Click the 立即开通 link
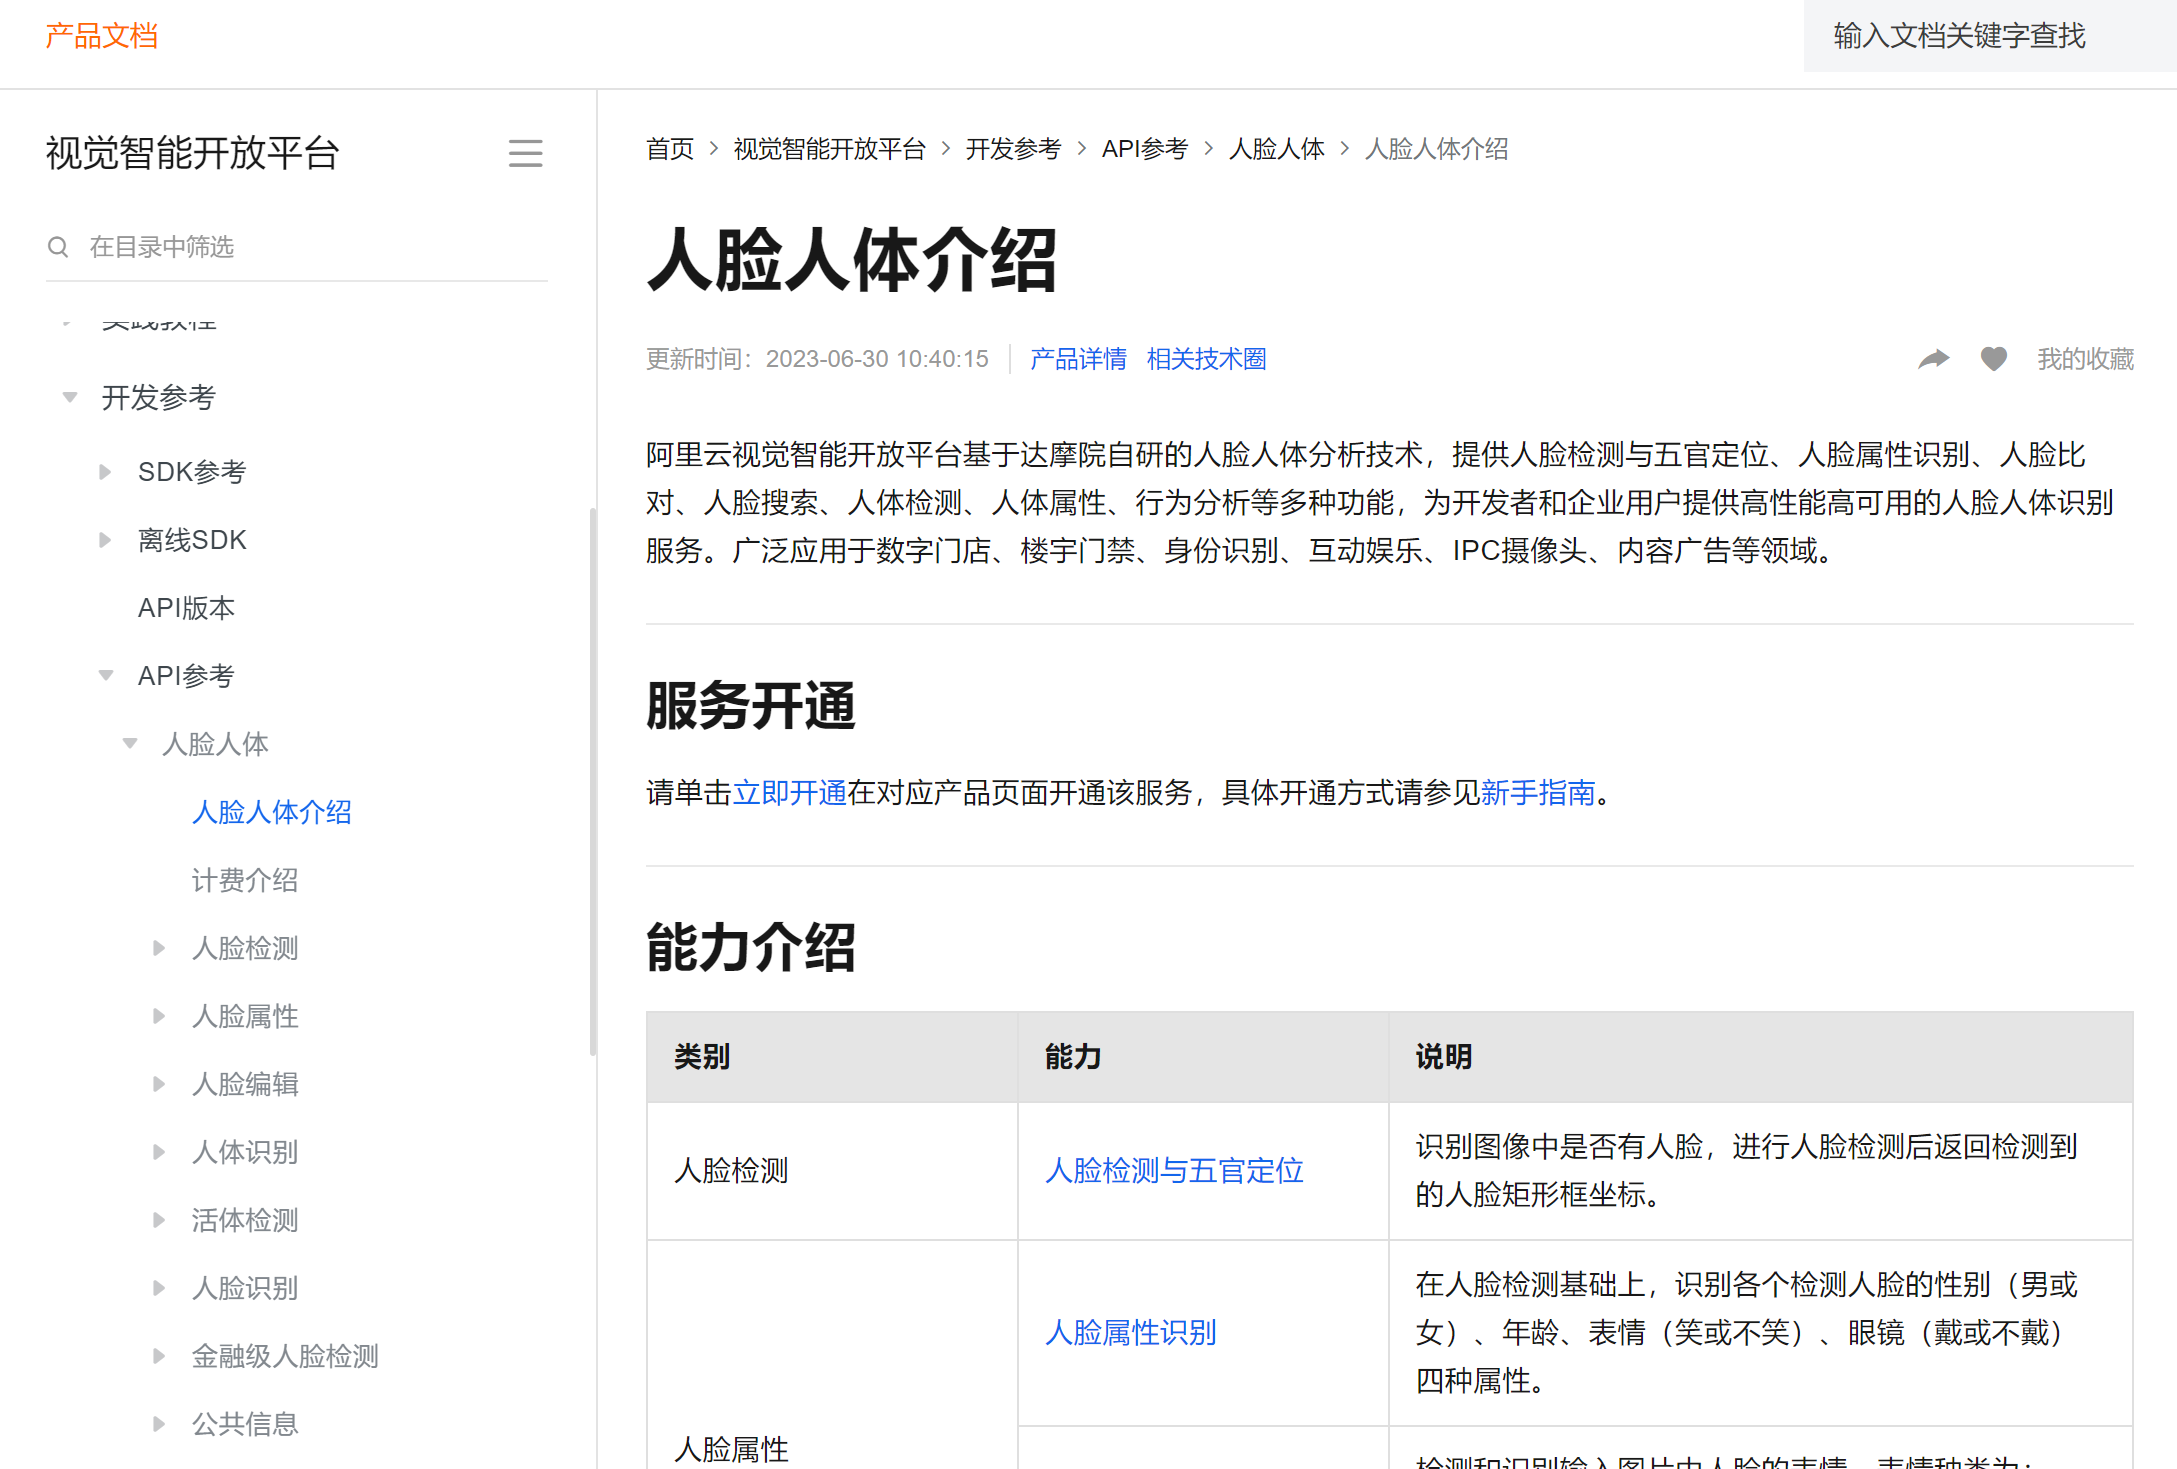 [x=790, y=793]
